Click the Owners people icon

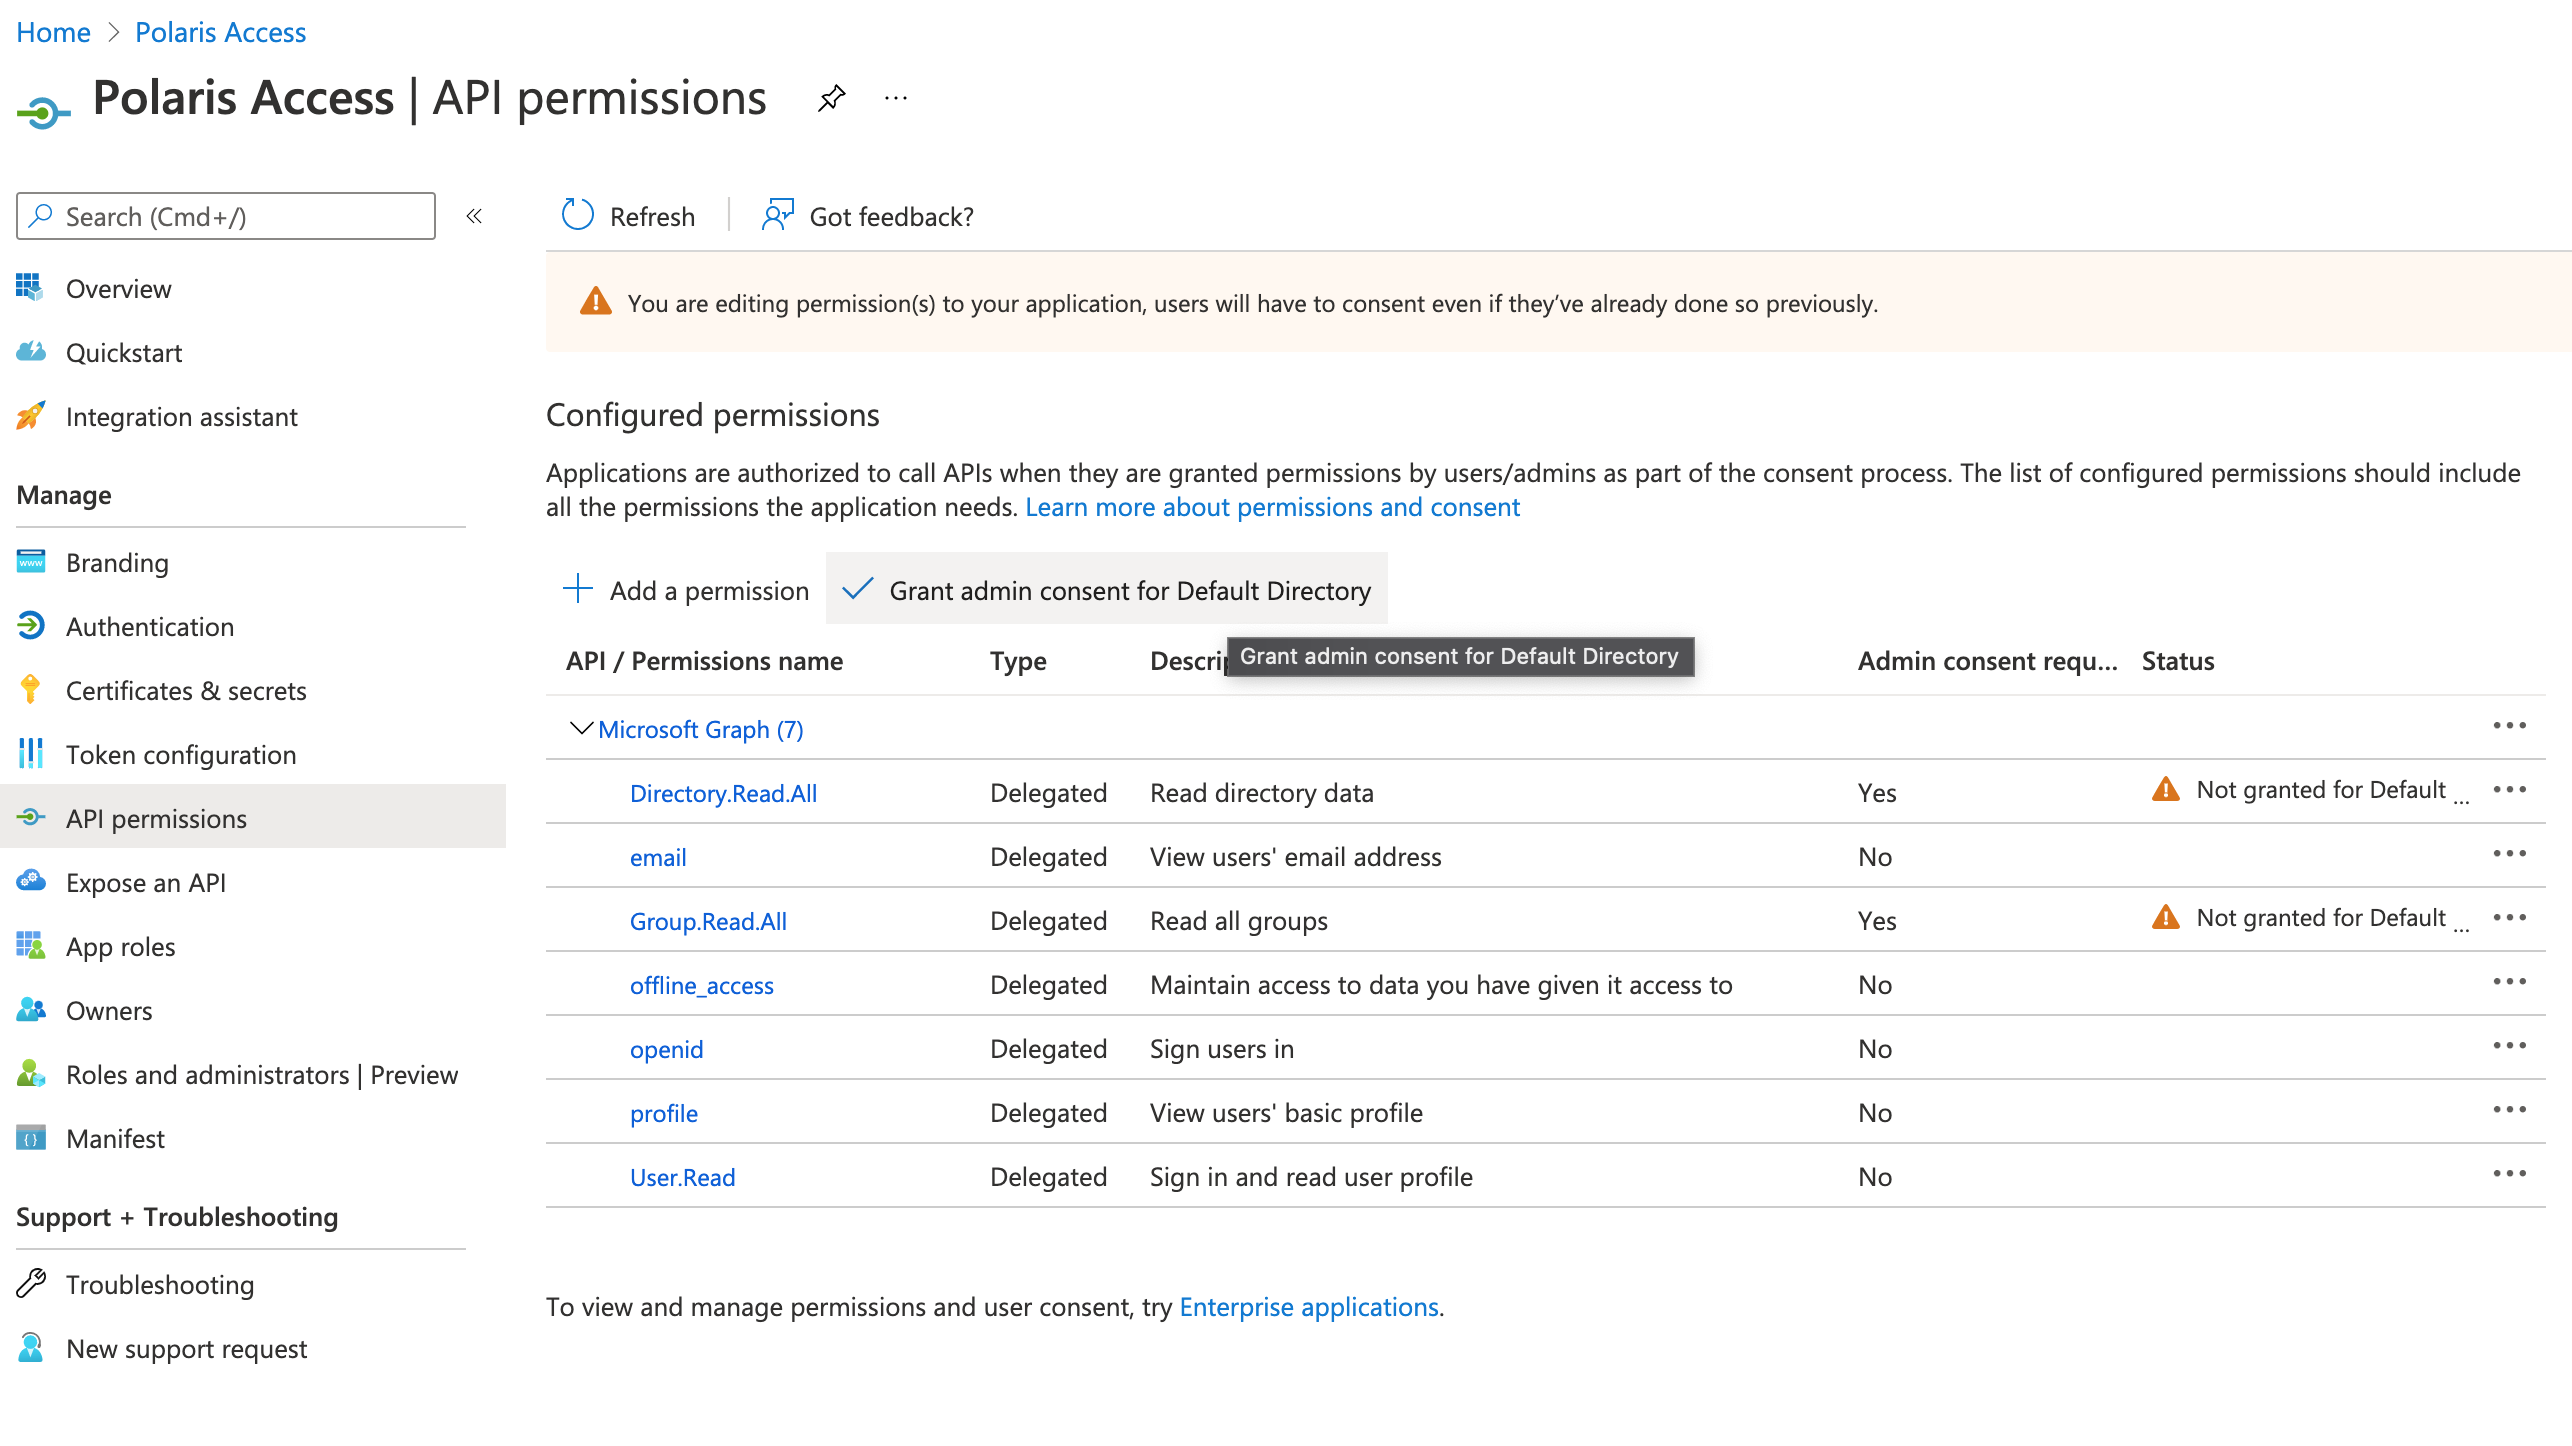tap(30, 1010)
